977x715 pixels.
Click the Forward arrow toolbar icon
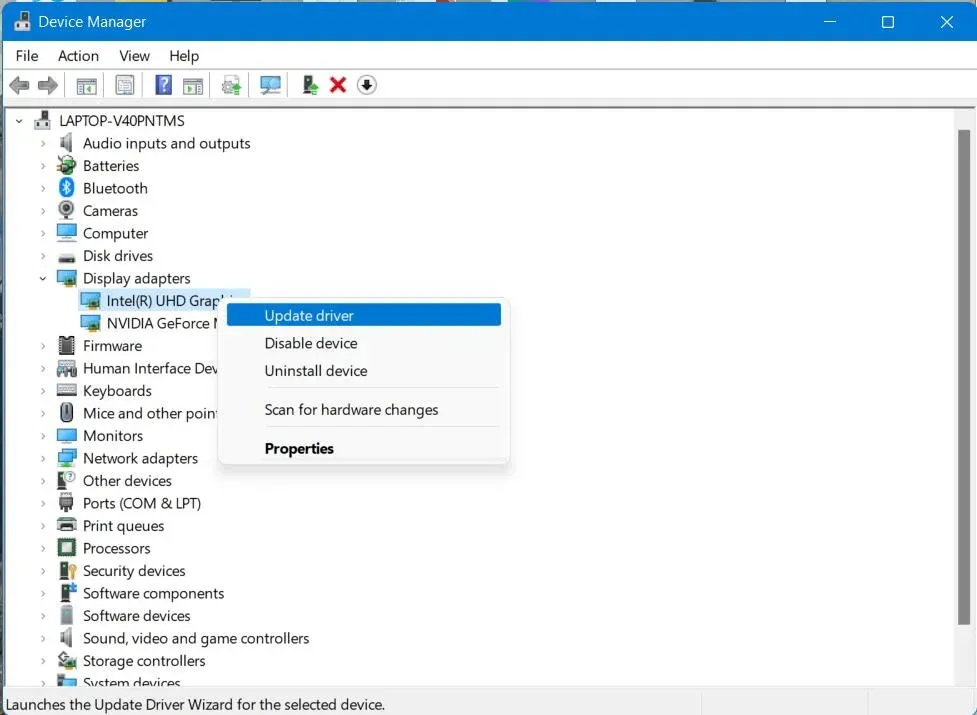tap(48, 85)
